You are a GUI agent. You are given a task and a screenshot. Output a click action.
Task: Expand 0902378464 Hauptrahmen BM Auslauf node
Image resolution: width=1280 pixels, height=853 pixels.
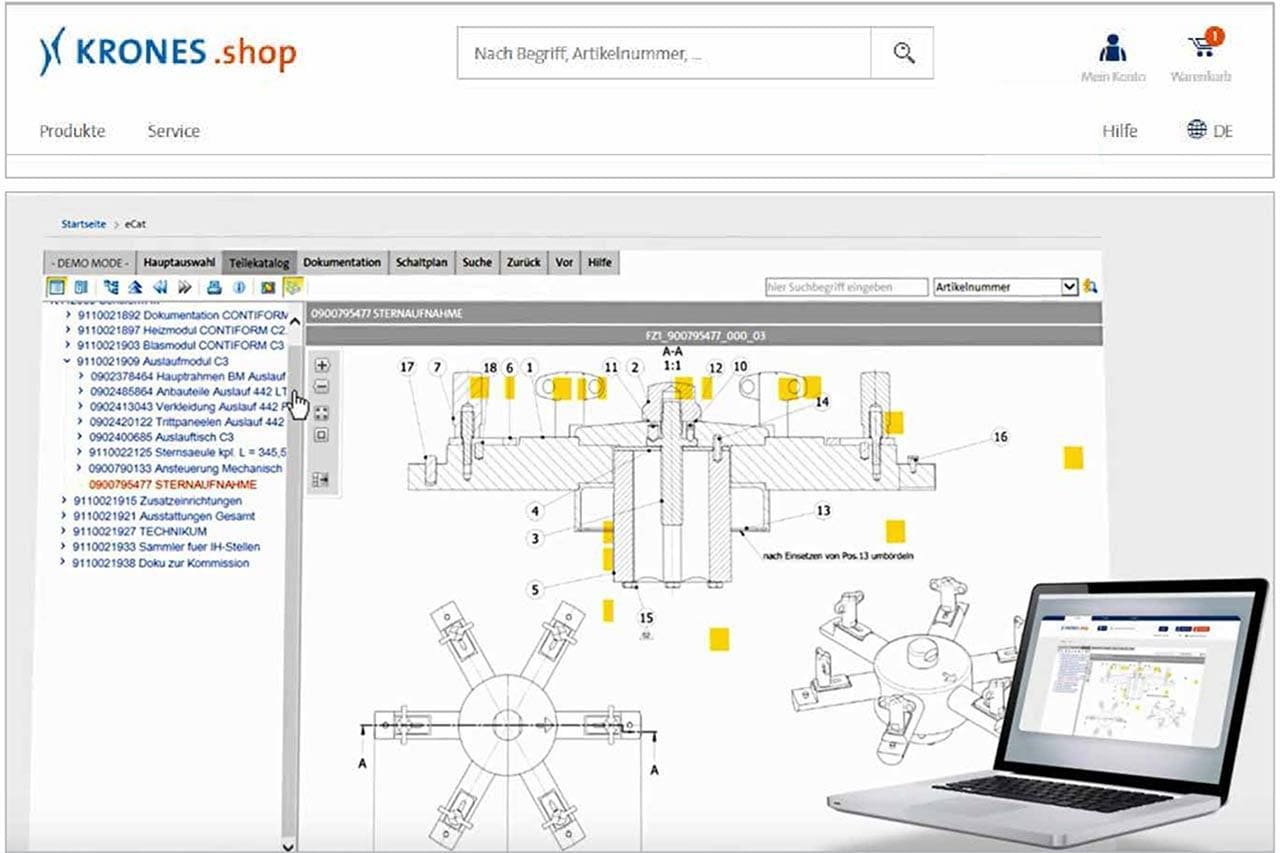point(81,376)
